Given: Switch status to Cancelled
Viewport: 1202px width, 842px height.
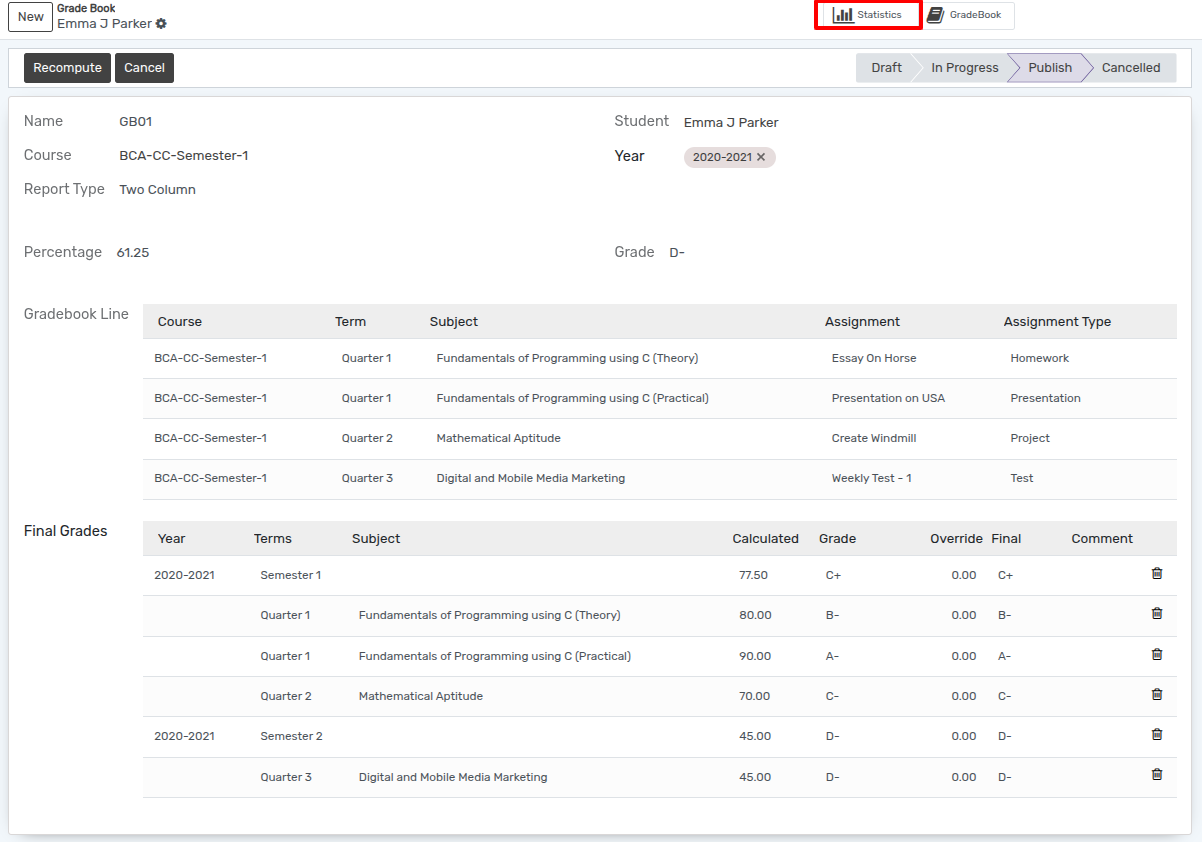Looking at the screenshot, I should coord(1131,68).
